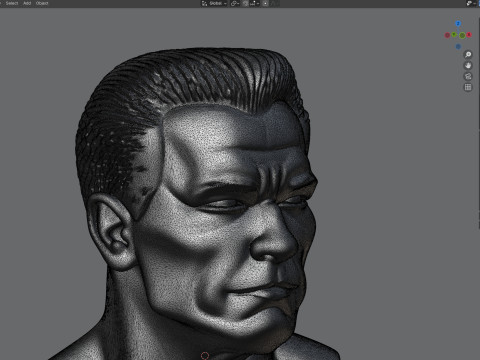Click the red X axis on navigation gizmo
480x360 pixels.
coord(469,35)
